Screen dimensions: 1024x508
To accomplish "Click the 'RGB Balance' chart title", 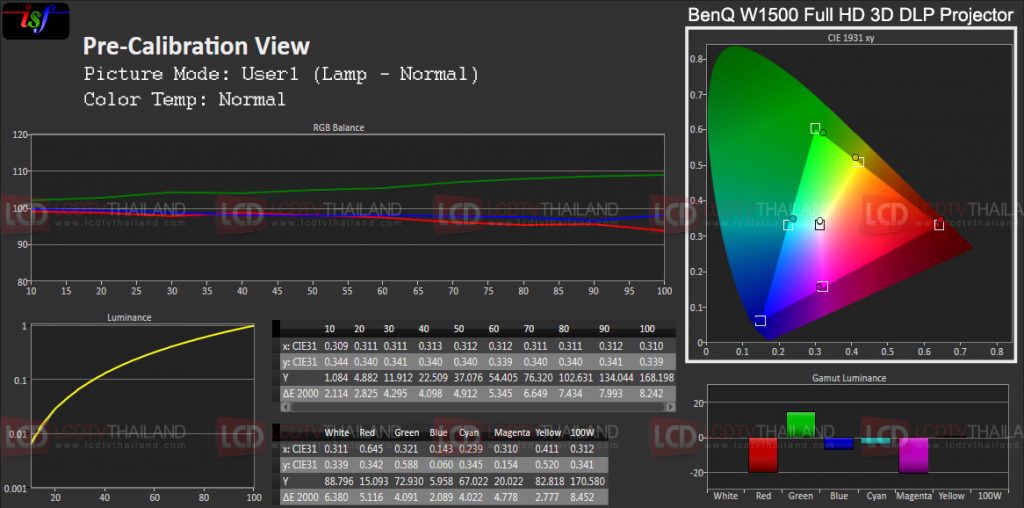I will [338, 128].
